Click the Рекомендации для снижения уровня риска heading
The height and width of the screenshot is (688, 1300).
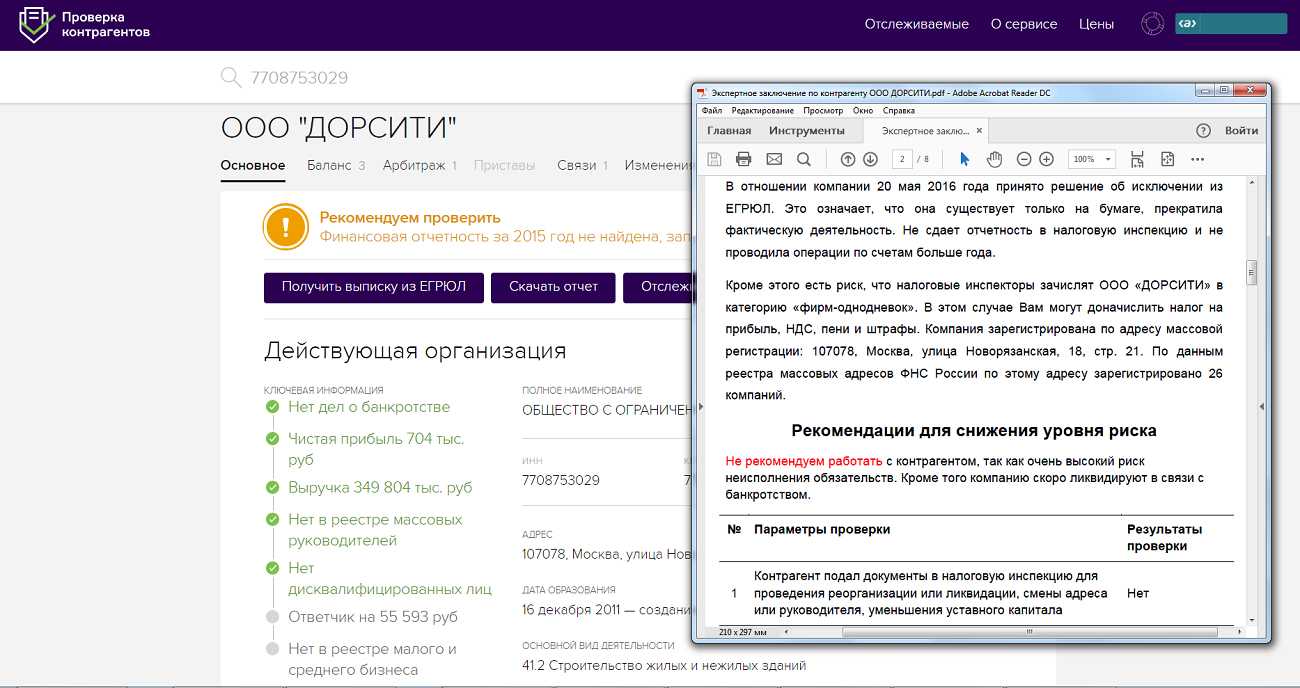point(974,431)
